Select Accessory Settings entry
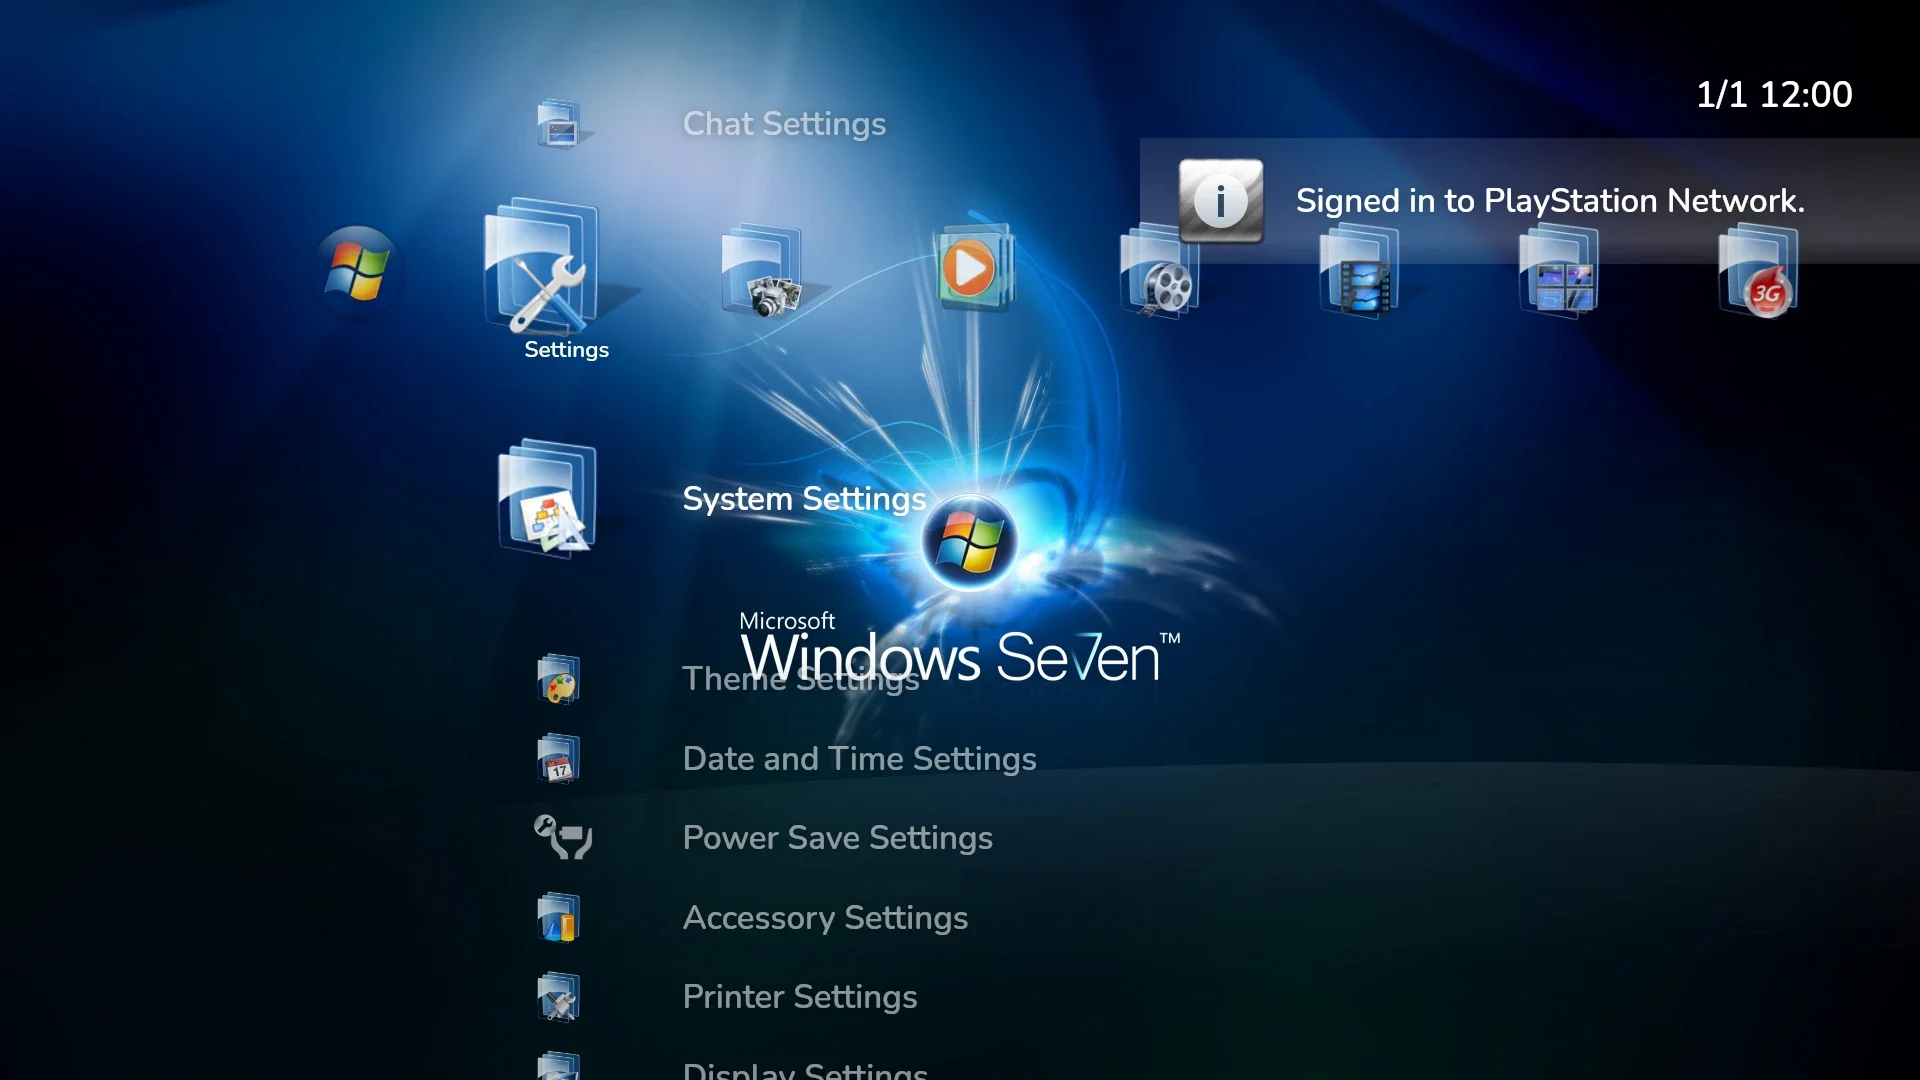This screenshot has width=1920, height=1080. 825,918
